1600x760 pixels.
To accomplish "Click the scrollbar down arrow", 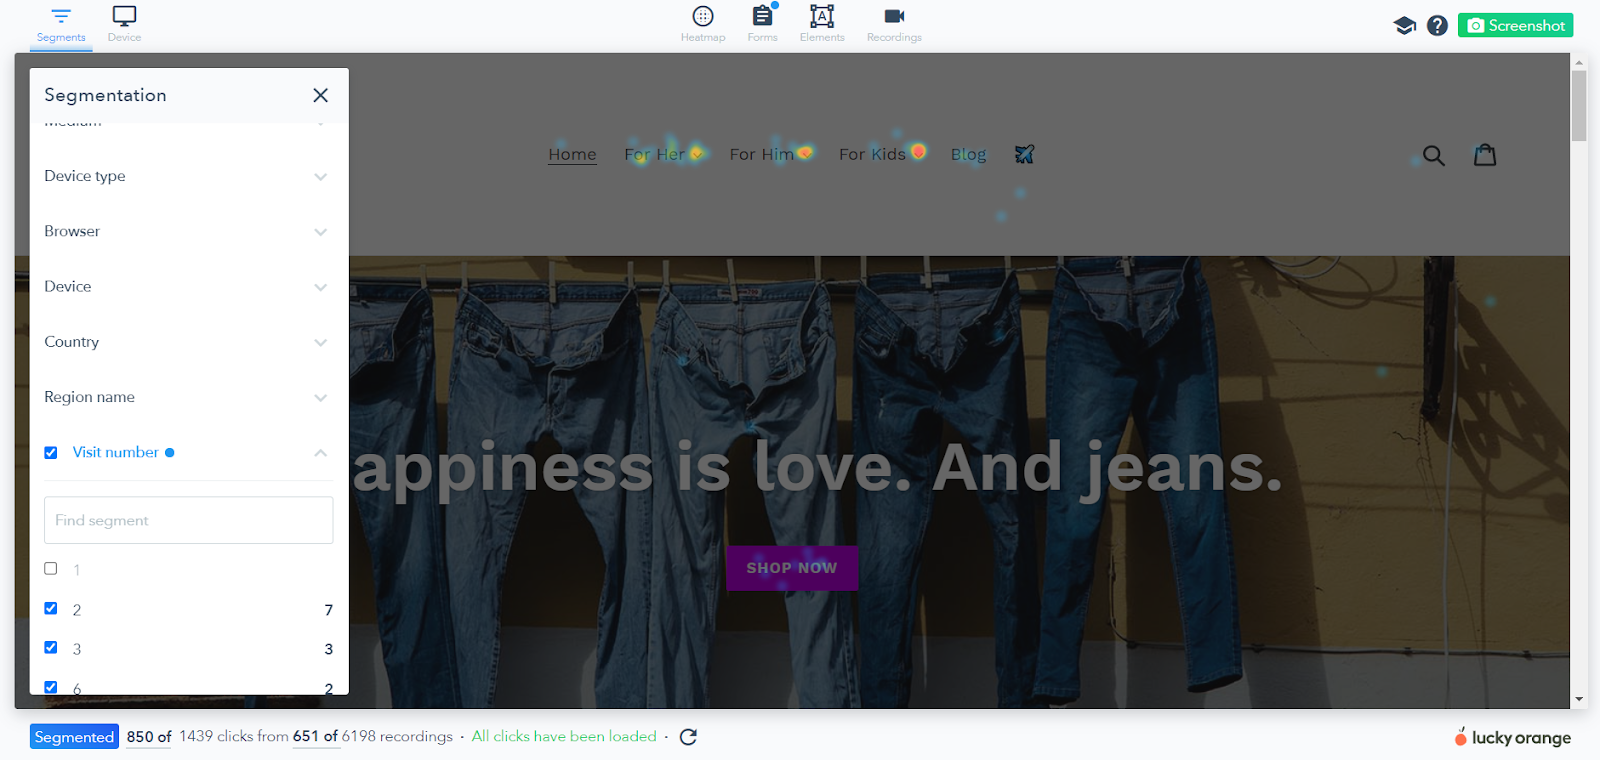I will click(x=1579, y=700).
